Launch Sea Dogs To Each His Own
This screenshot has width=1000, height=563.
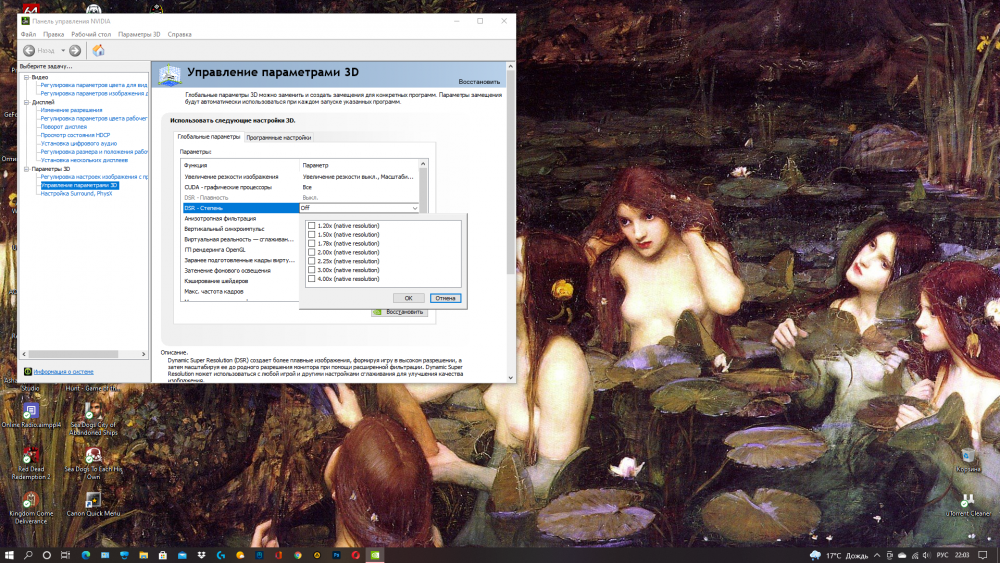pos(93,463)
